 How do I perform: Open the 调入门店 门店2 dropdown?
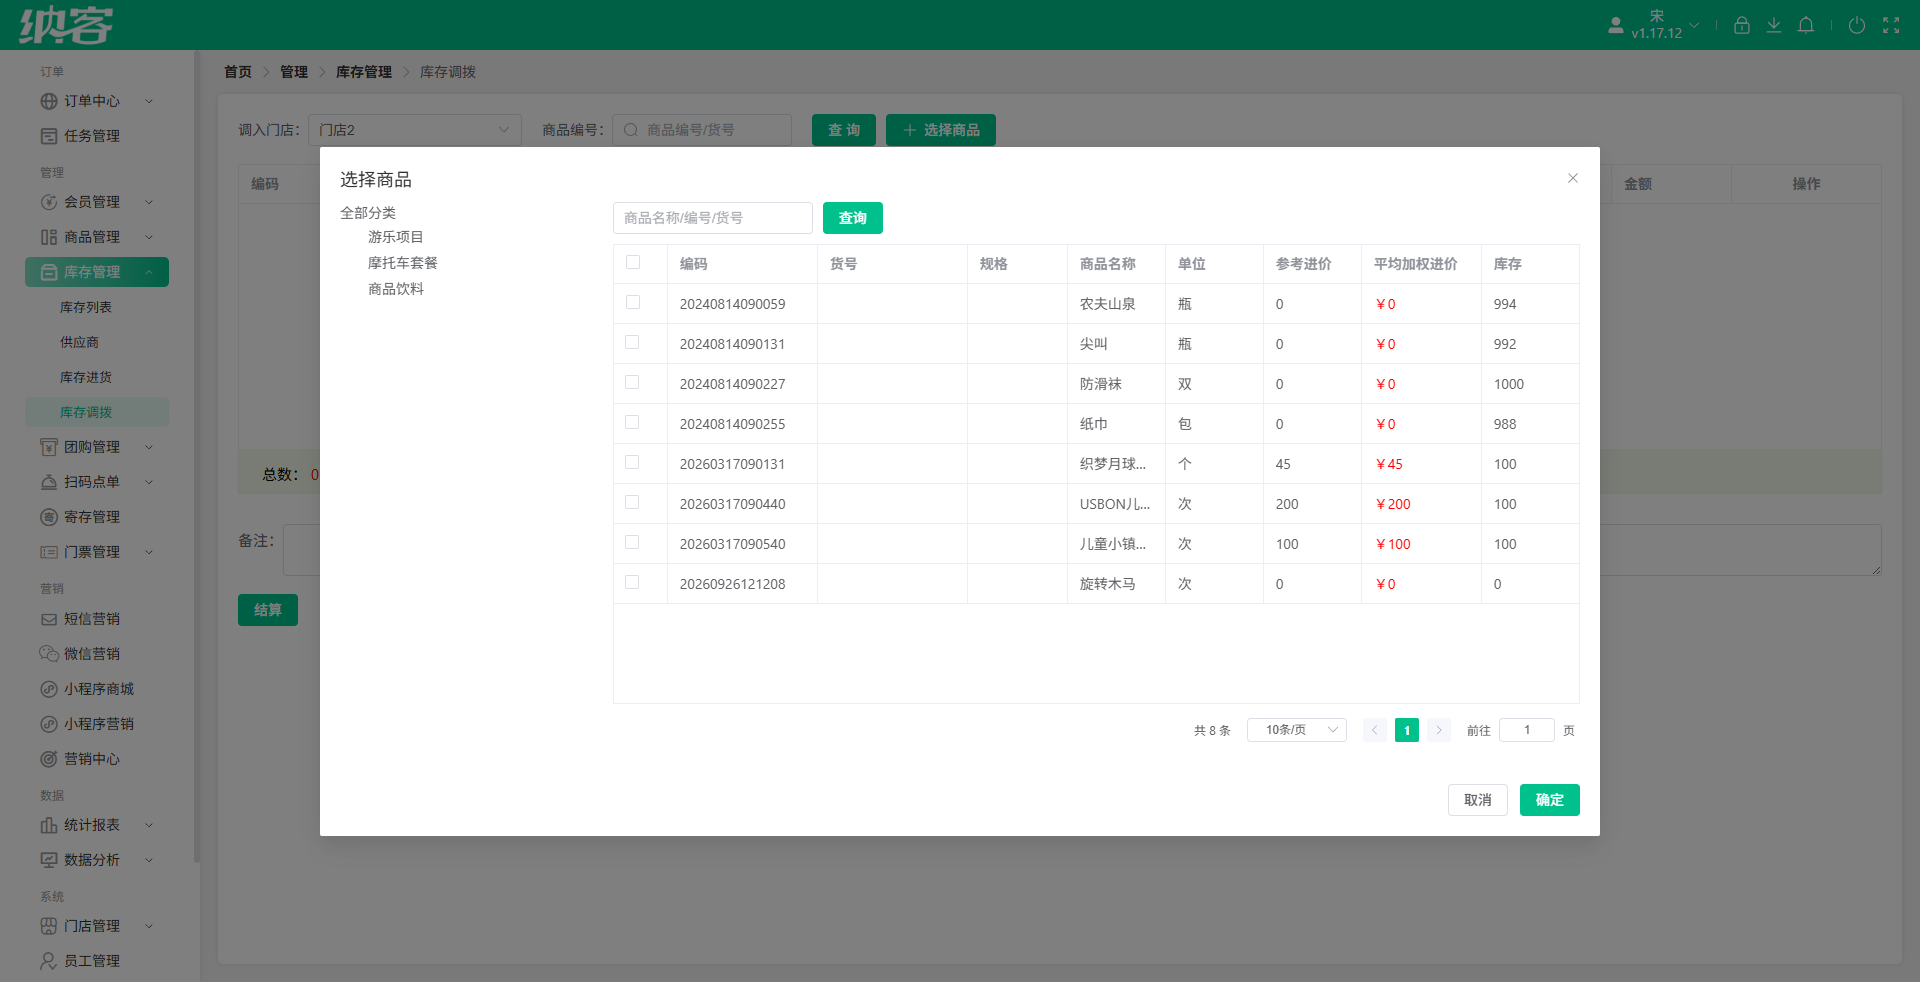tap(415, 130)
